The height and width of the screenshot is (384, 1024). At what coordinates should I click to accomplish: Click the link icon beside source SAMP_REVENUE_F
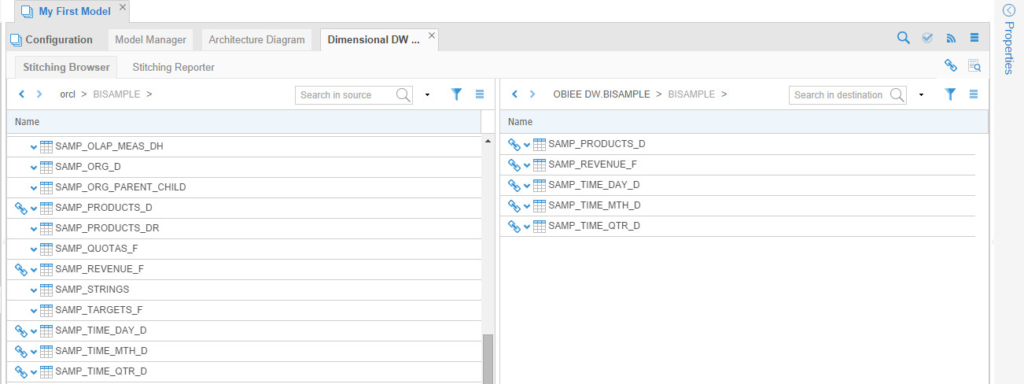[22, 269]
